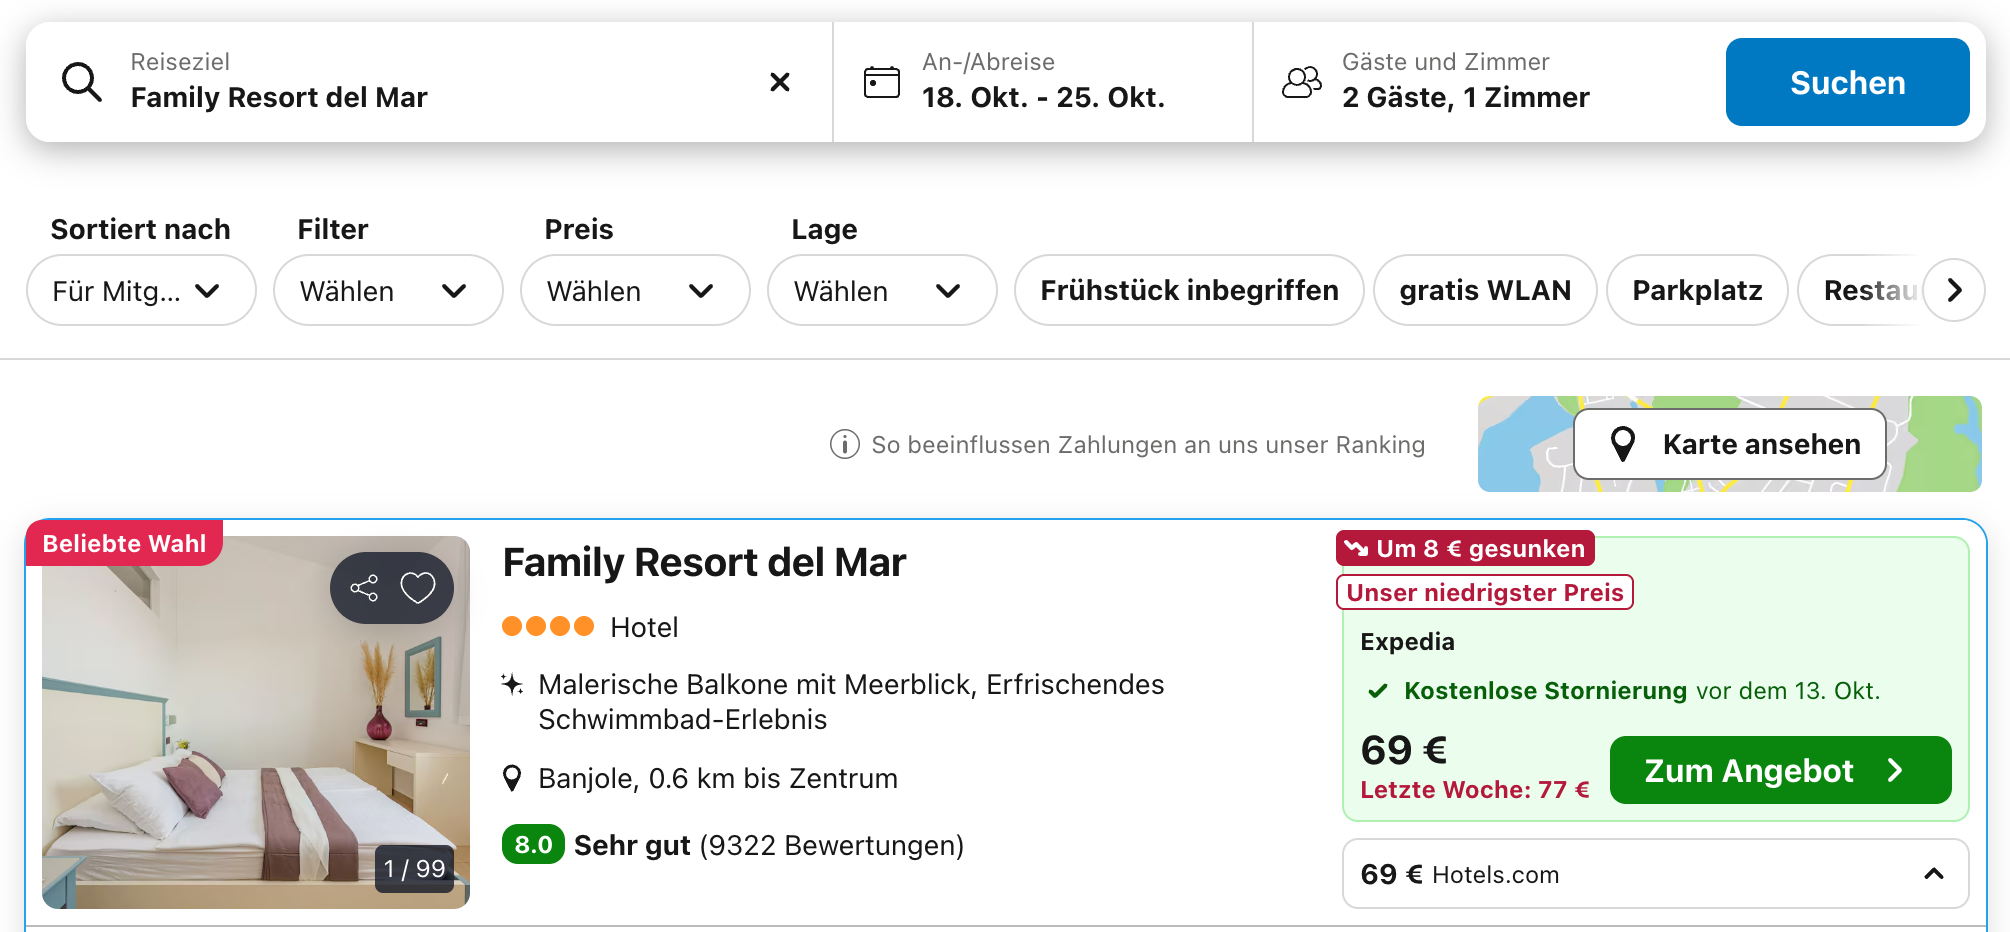Open the calendar icon for check-in dates
The height and width of the screenshot is (932, 2010).
pyautogui.click(x=881, y=82)
